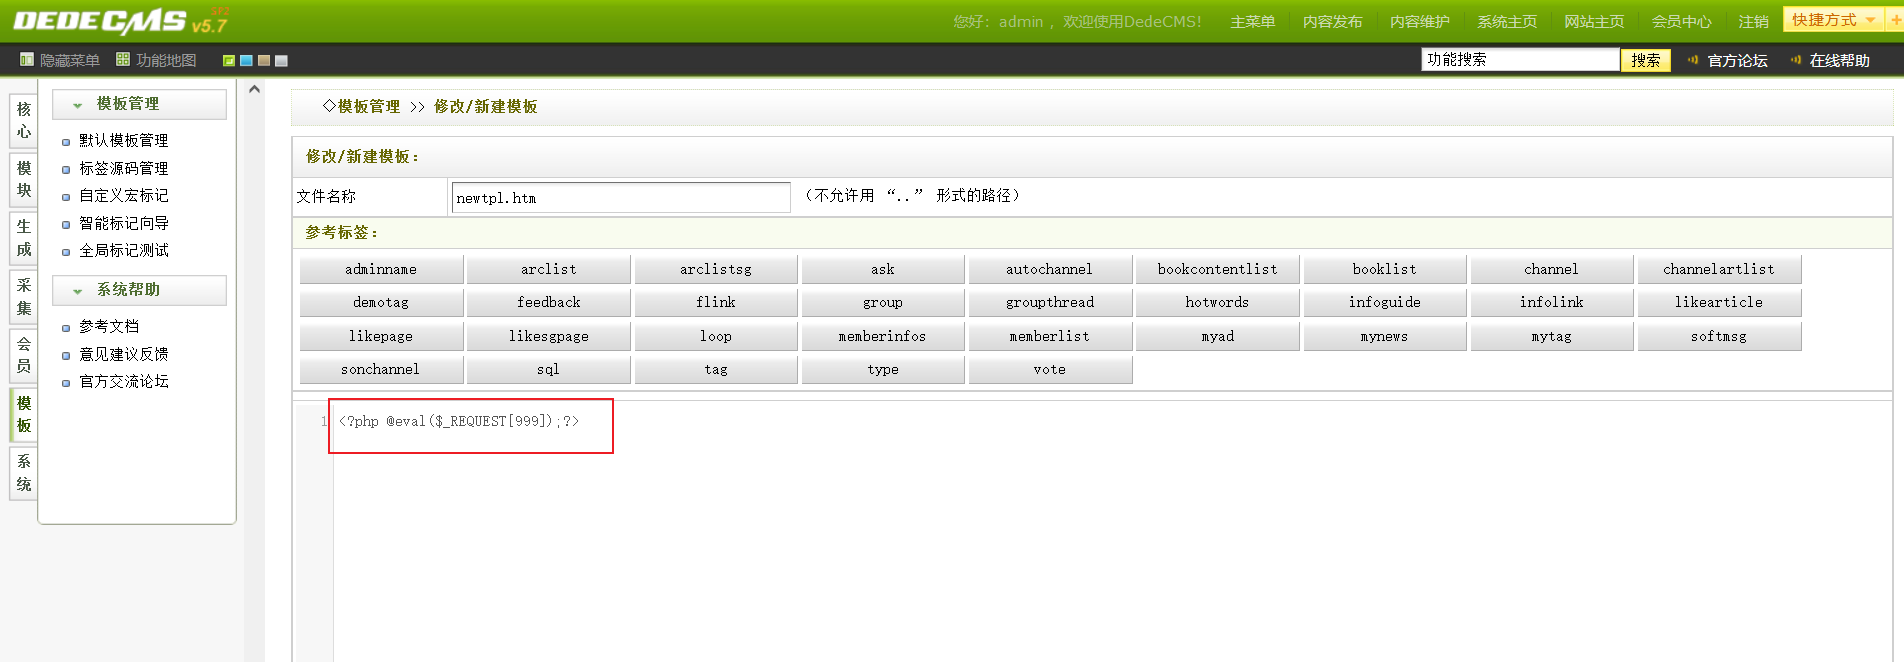Select the 生成 vertical sidebar tab
This screenshot has width=1904, height=662.
(24, 238)
